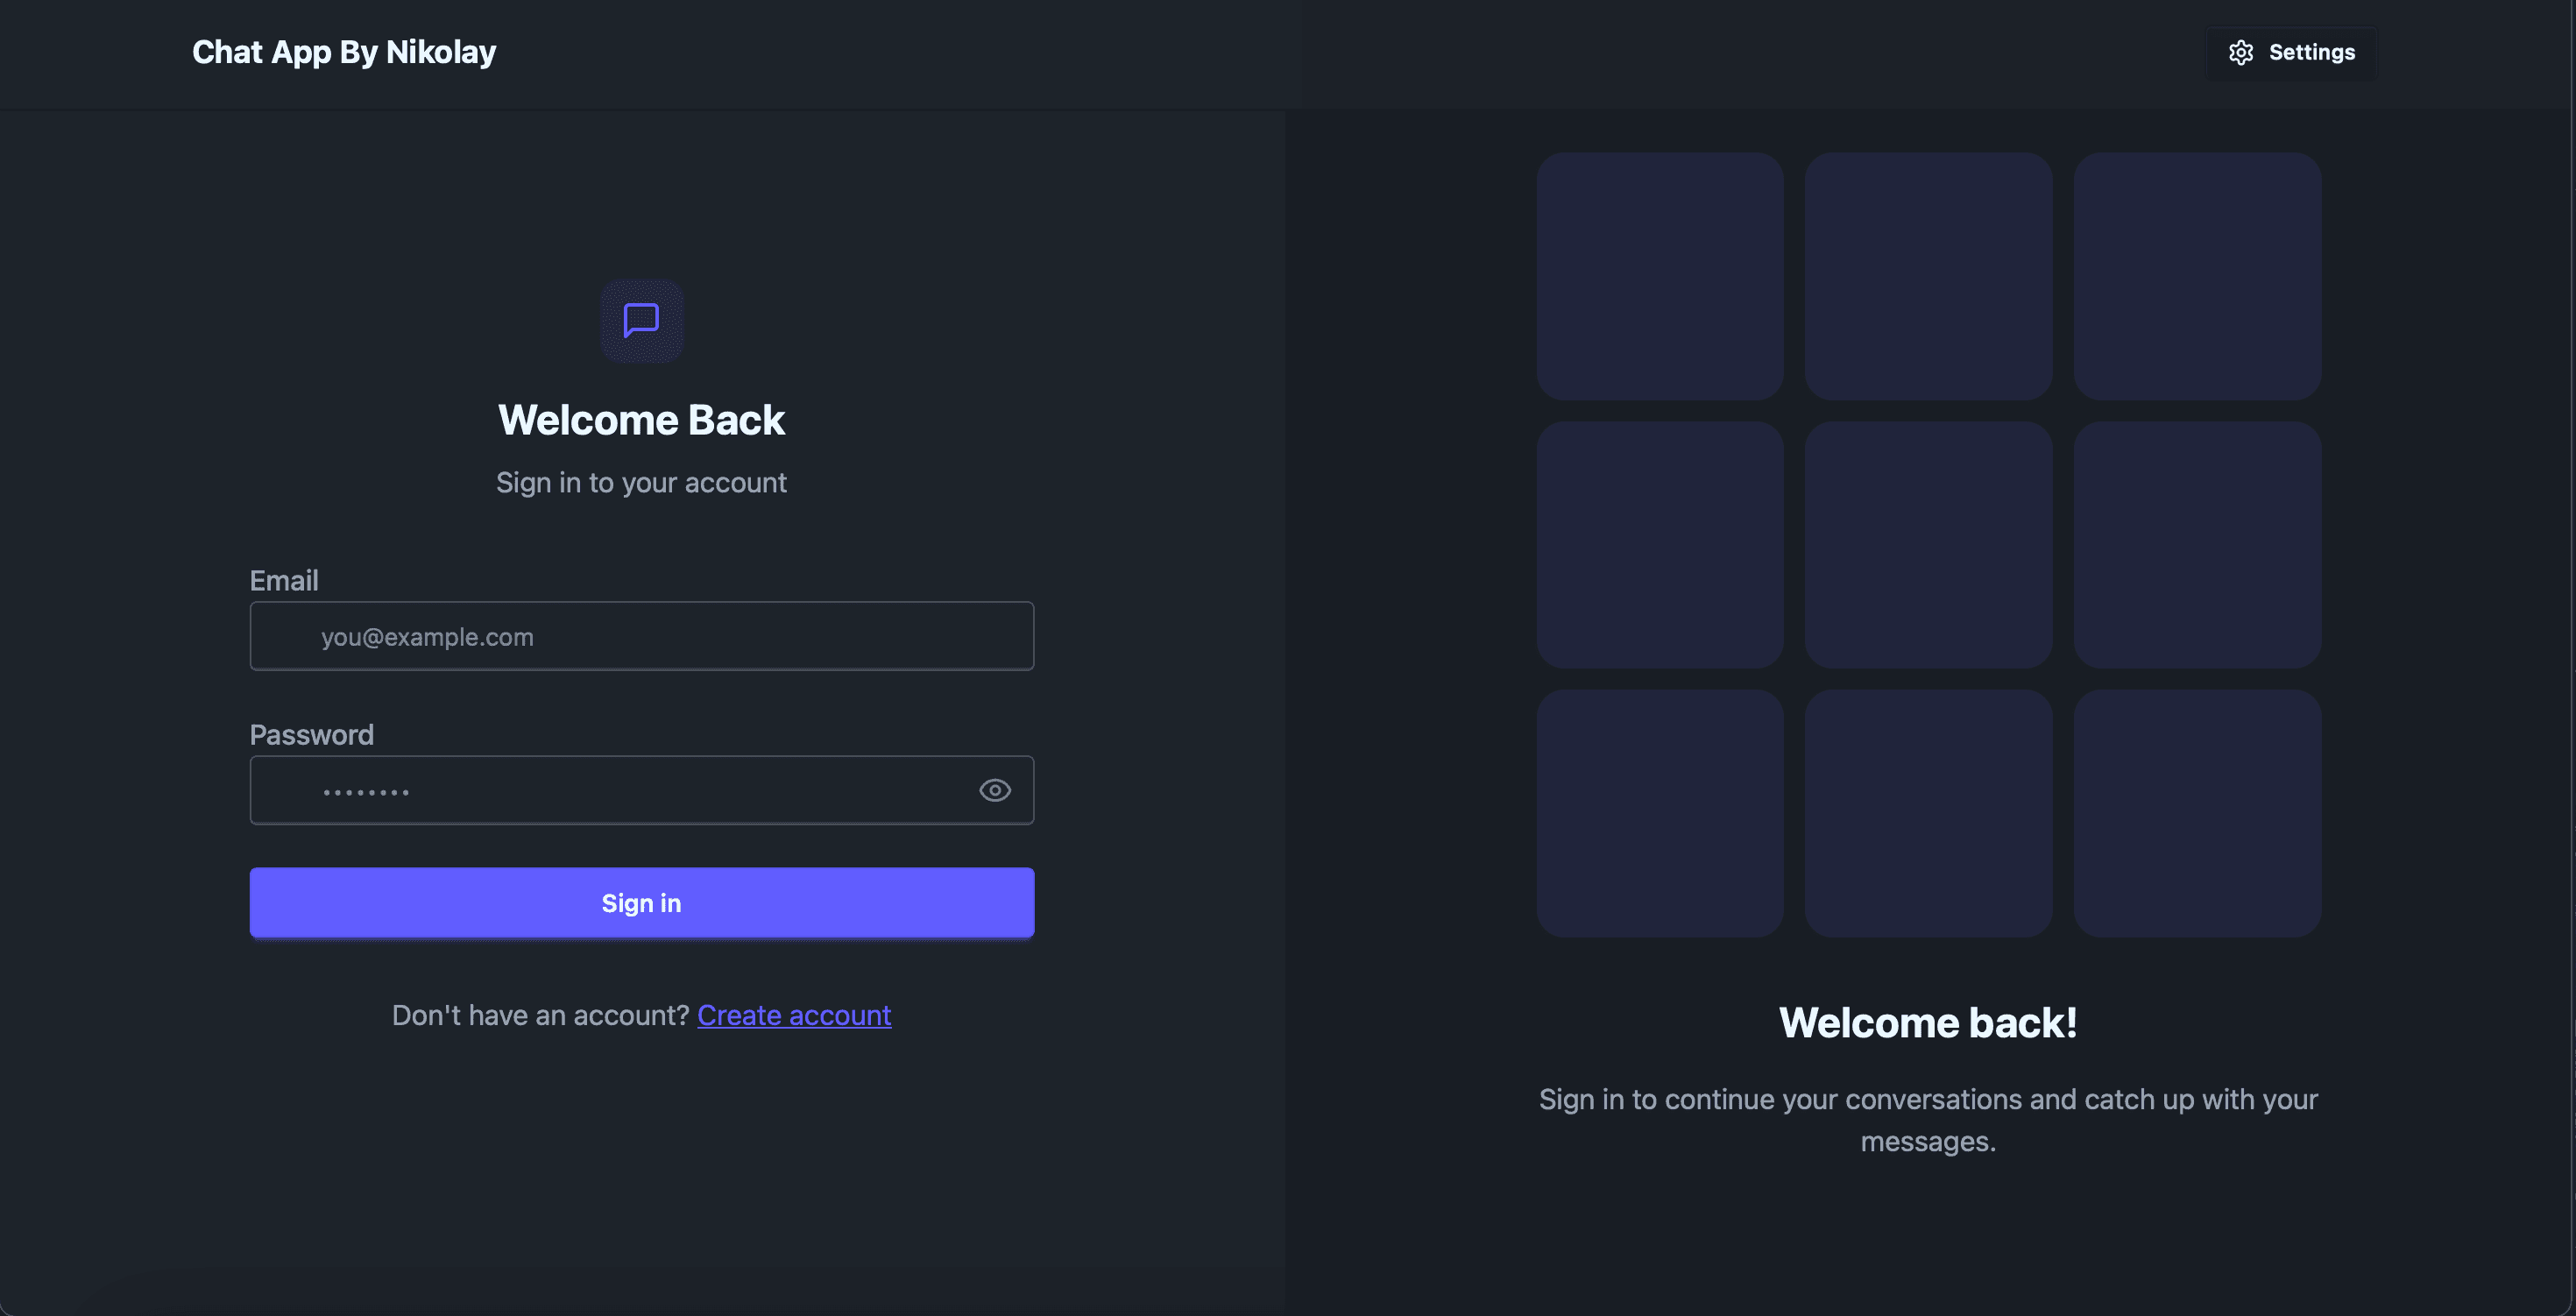Click the chat bubble logo above Welcome Back
Image resolution: width=2576 pixels, height=1316 pixels.
[x=641, y=320]
